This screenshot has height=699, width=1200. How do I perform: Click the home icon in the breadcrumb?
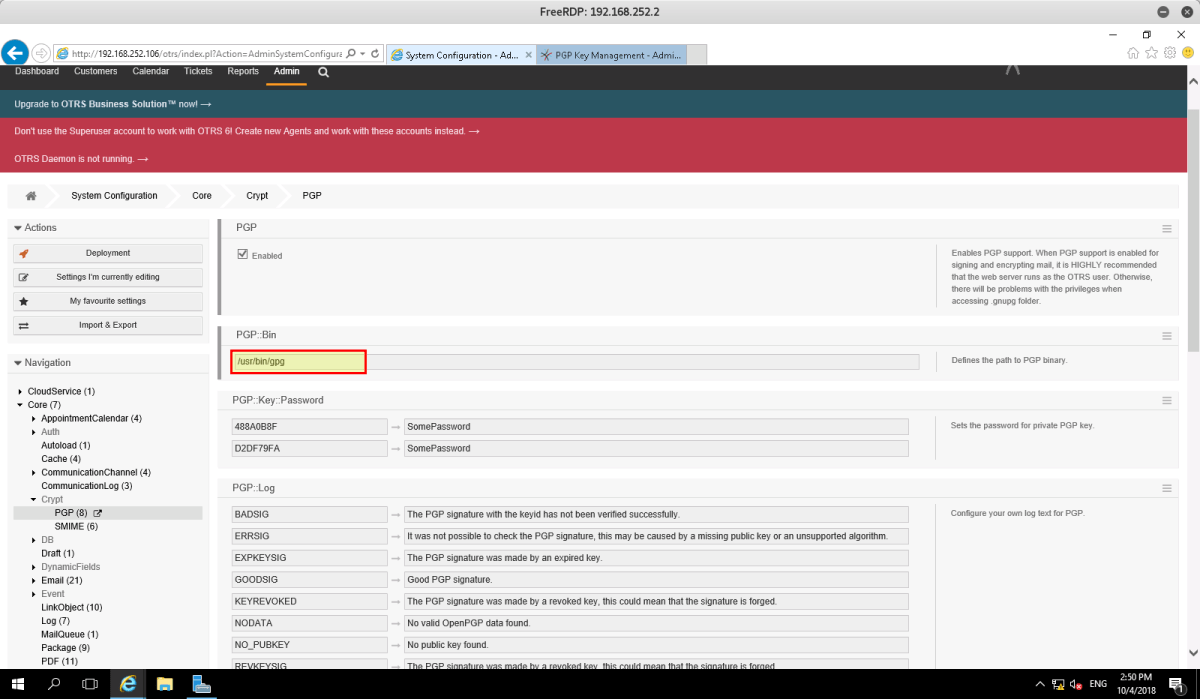pyautogui.click(x=30, y=195)
